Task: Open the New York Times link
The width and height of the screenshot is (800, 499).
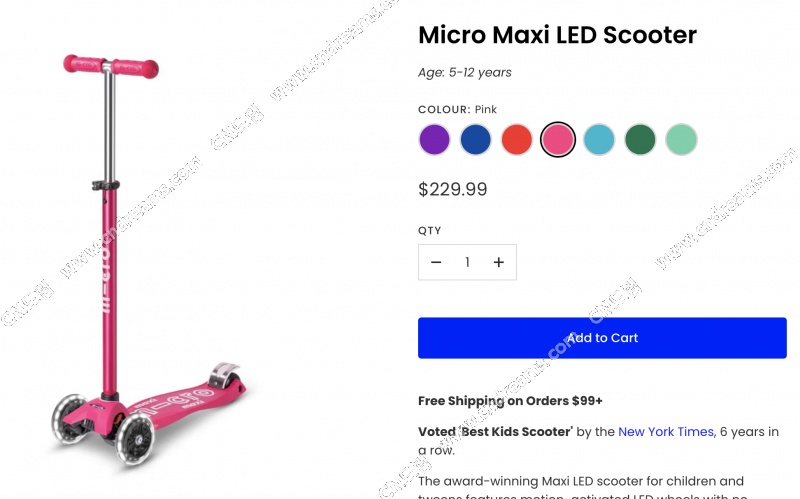Action: pyautogui.click(x=666, y=432)
